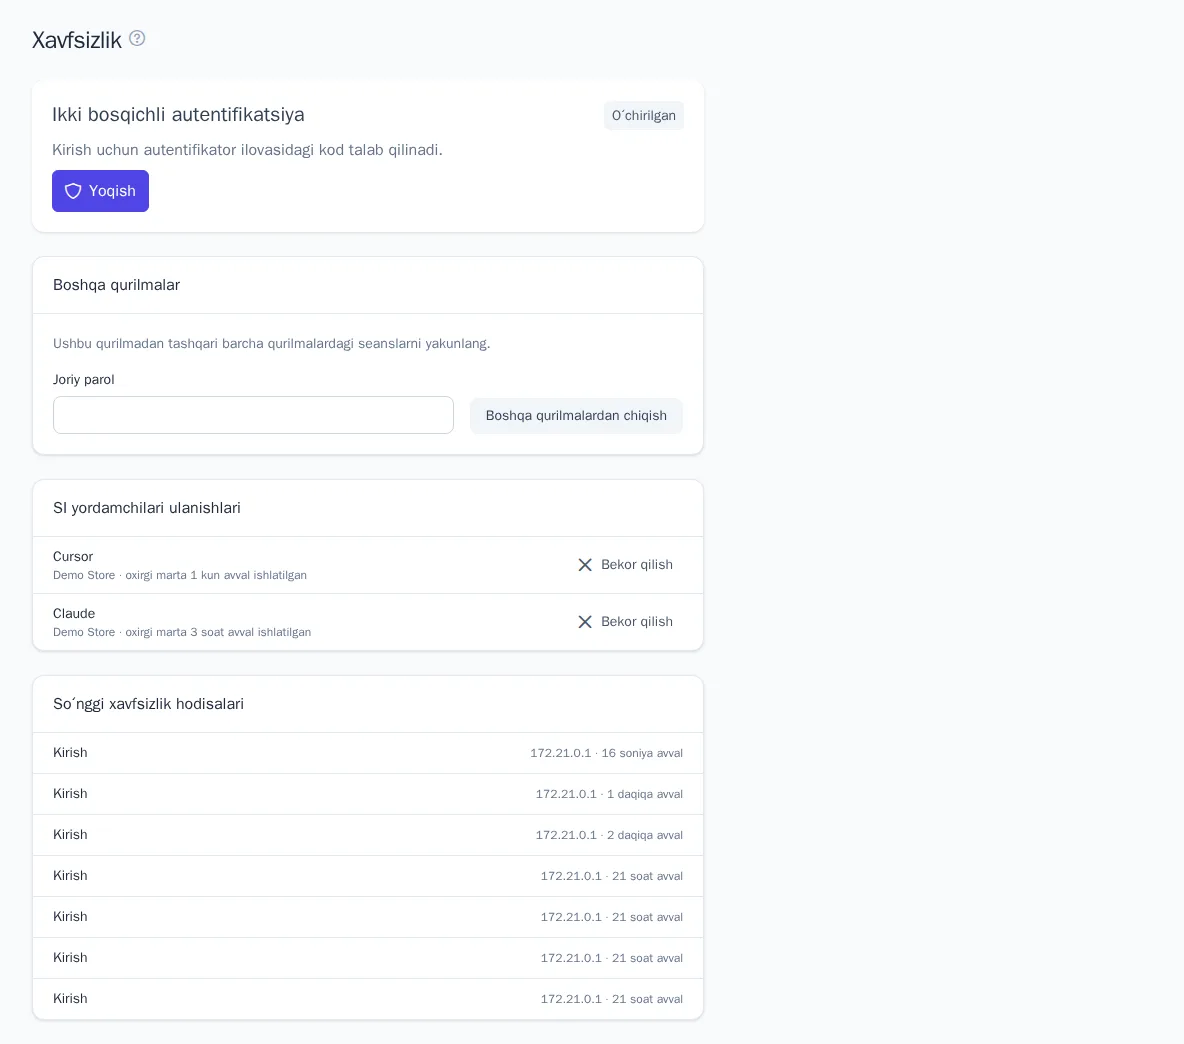Click the So'nggi xavfsizlik hodisalari header

point(148,704)
